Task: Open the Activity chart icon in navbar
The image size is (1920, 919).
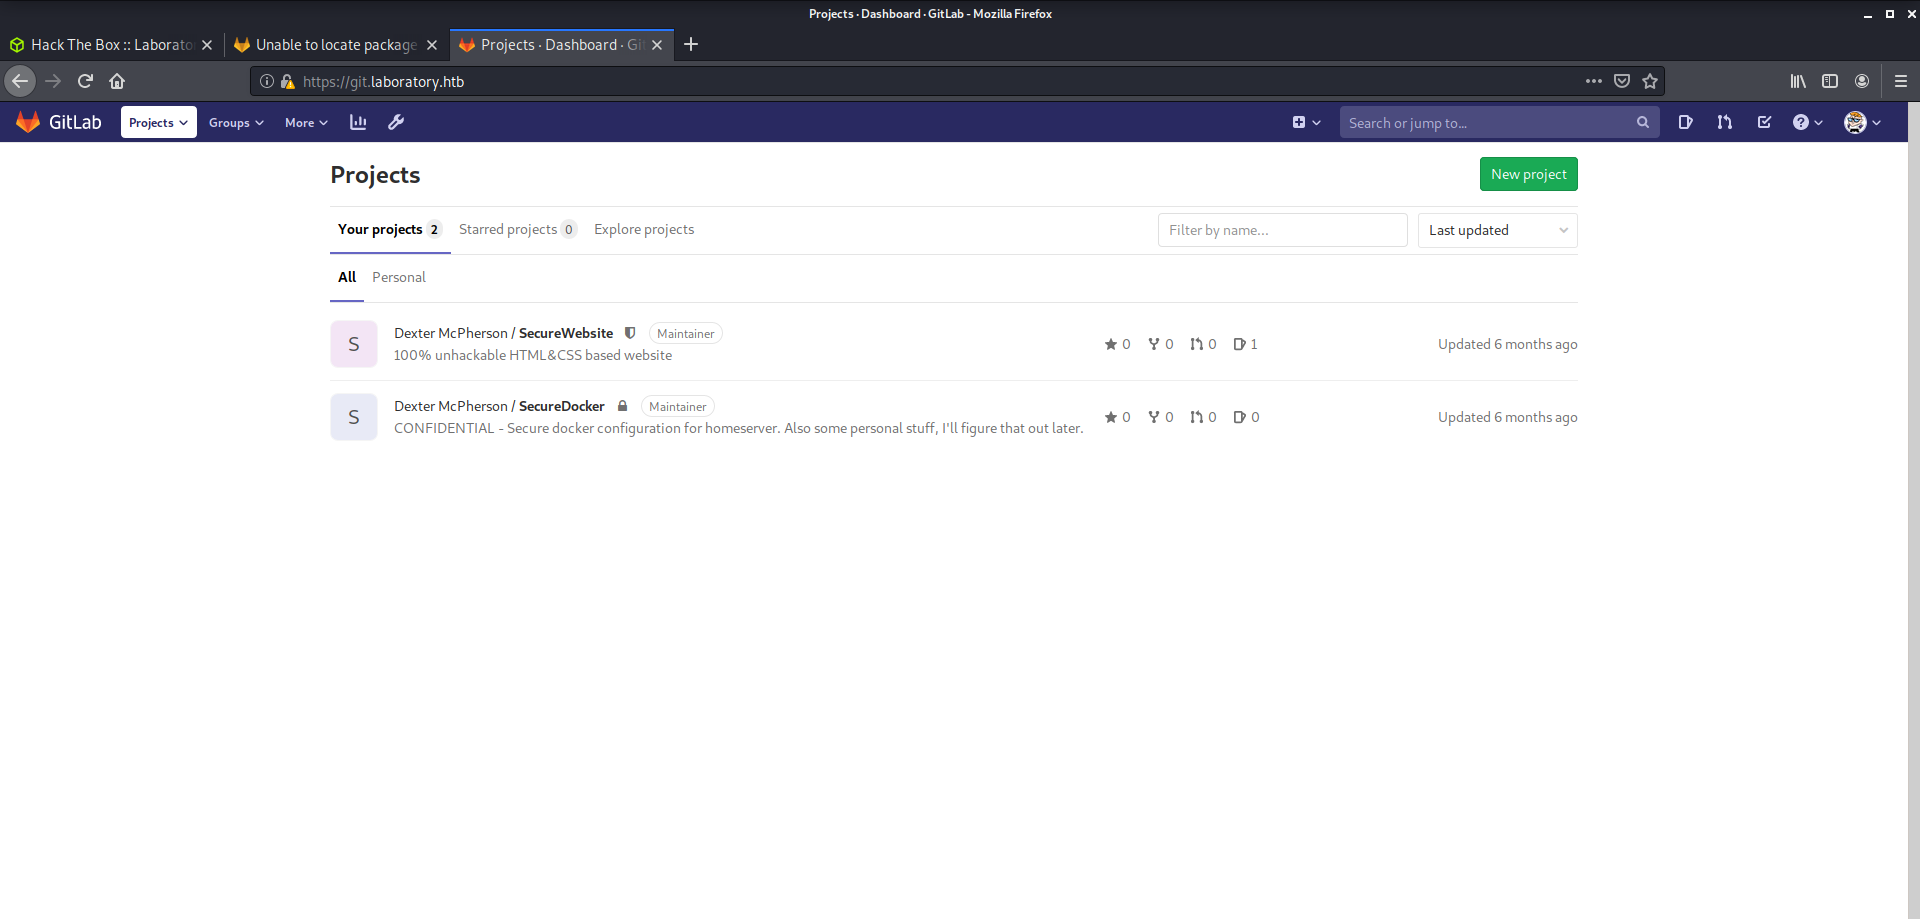Action: click(358, 122)
